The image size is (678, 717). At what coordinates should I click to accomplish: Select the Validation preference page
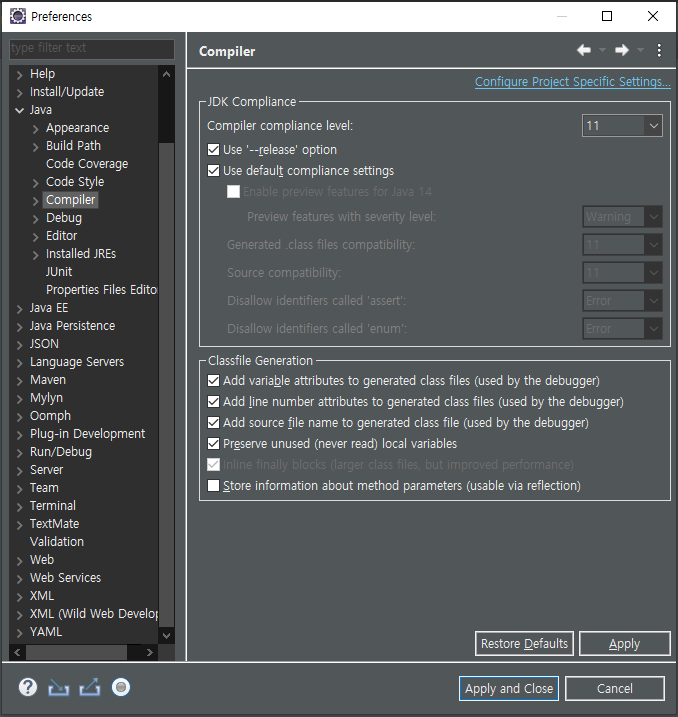point(57,541)
